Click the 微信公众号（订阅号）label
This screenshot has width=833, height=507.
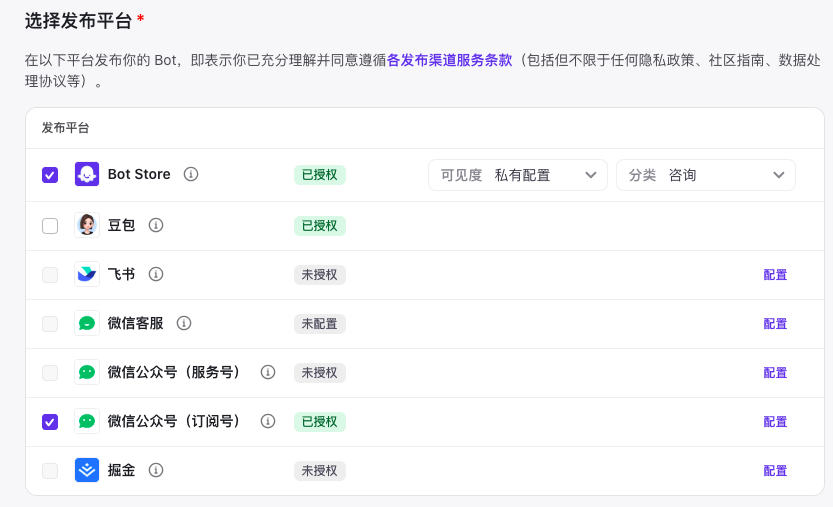[x=174, y=421]
